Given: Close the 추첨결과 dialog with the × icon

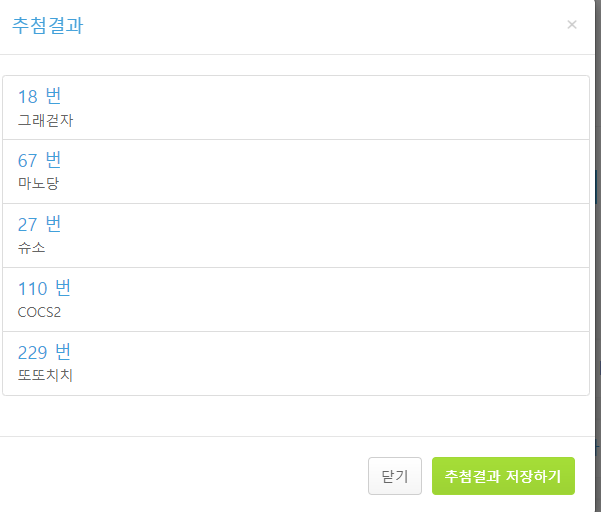Looking at the screenshot, I should [x=572, y=25].
